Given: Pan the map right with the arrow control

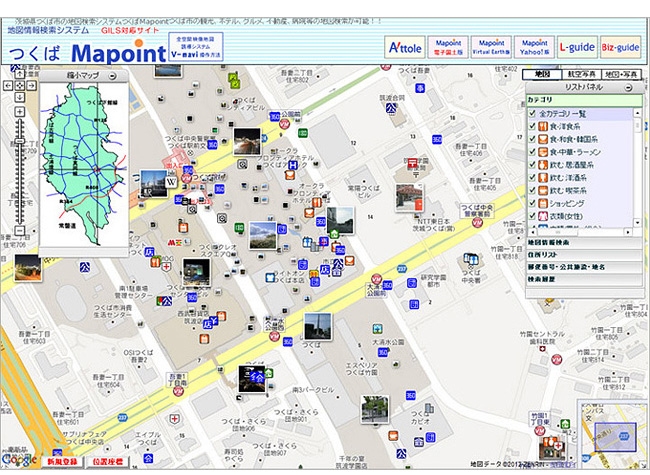Looking at the screenshot, I should [31, 86].
